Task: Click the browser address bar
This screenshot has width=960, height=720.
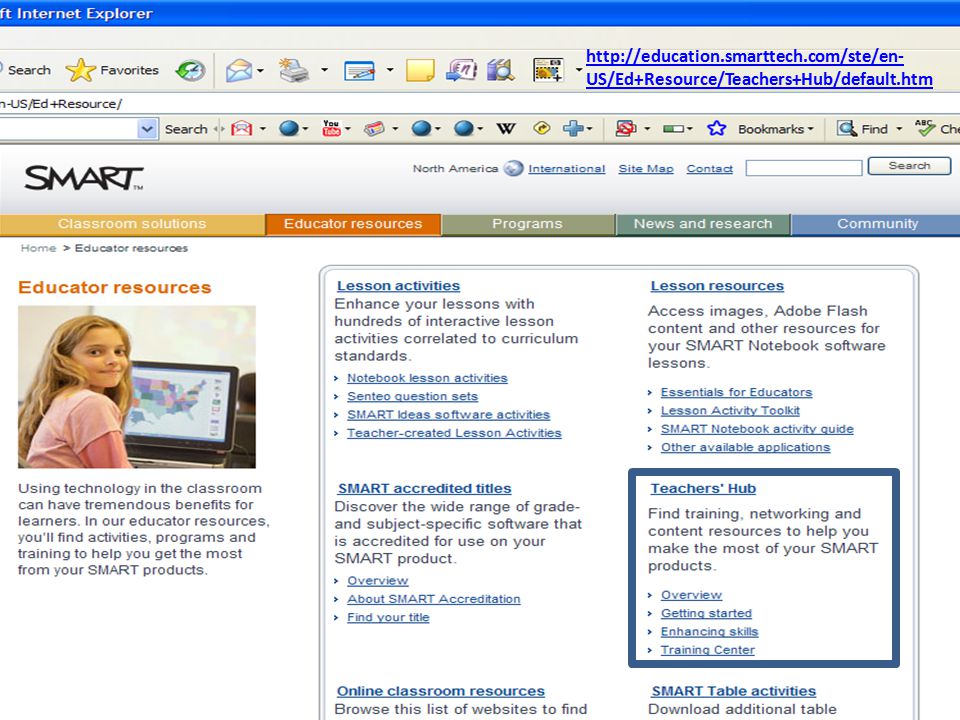Action: (x=480, y=103)
